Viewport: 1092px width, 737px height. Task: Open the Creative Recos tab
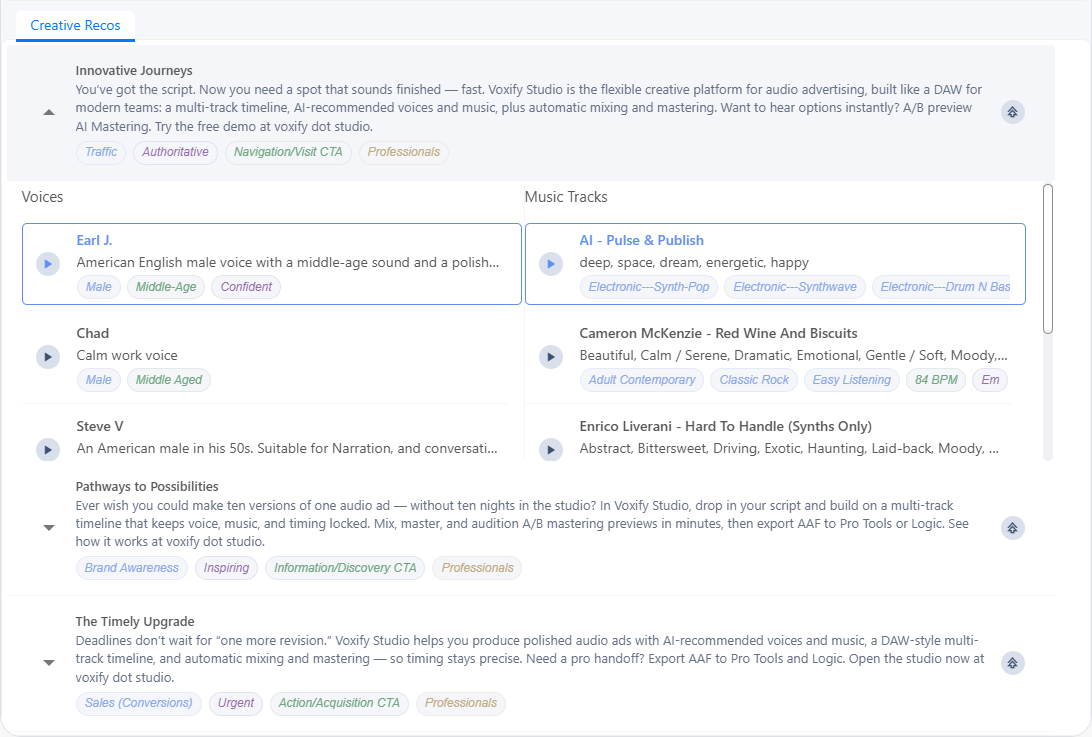click(x=75, y=26)
